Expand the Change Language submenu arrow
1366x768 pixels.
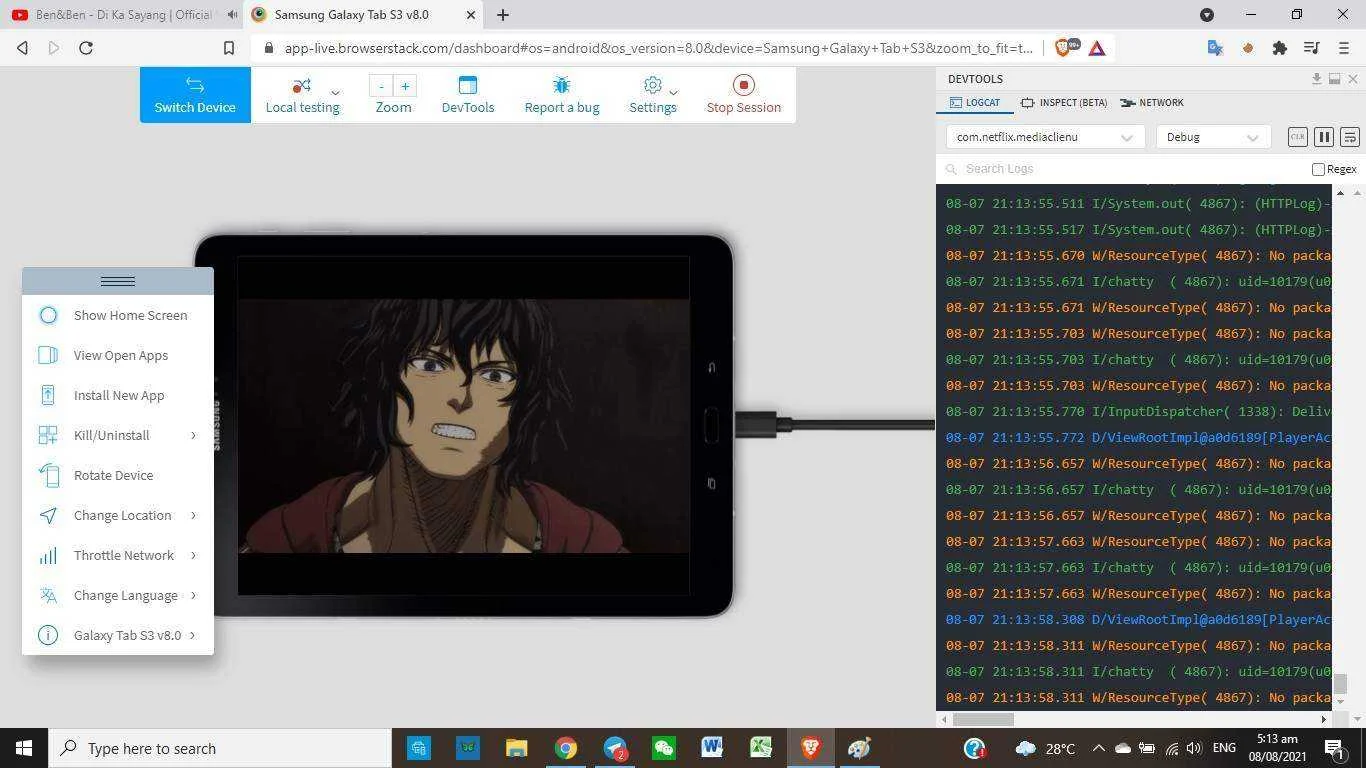[193, 595]
